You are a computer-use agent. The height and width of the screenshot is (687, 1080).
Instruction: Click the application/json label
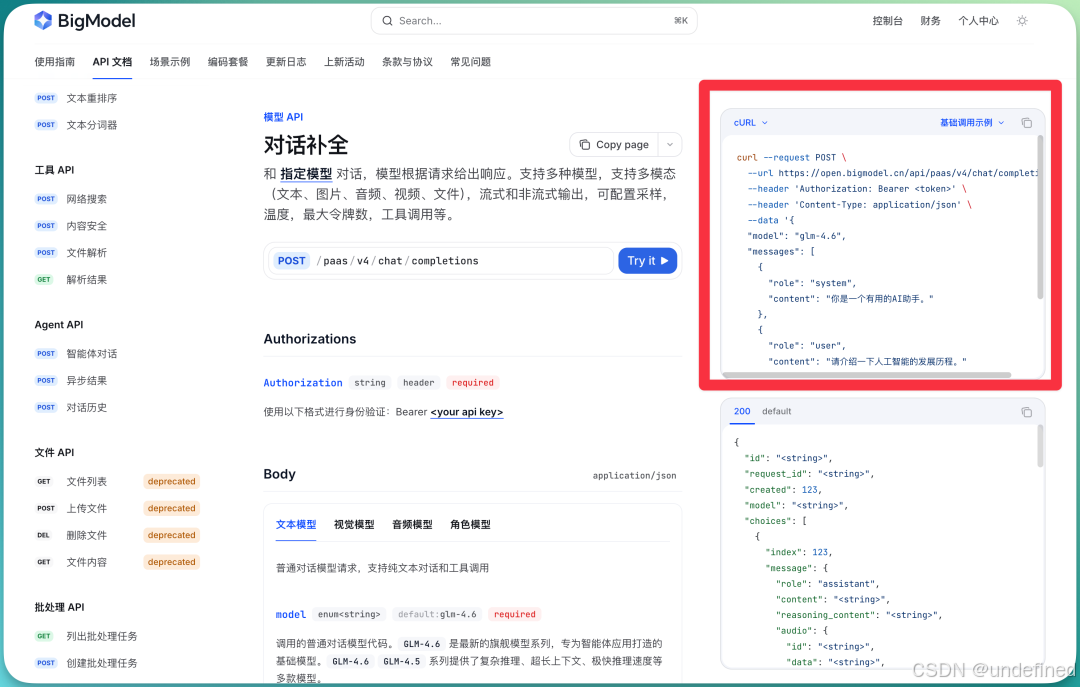[x=634, y=475]
